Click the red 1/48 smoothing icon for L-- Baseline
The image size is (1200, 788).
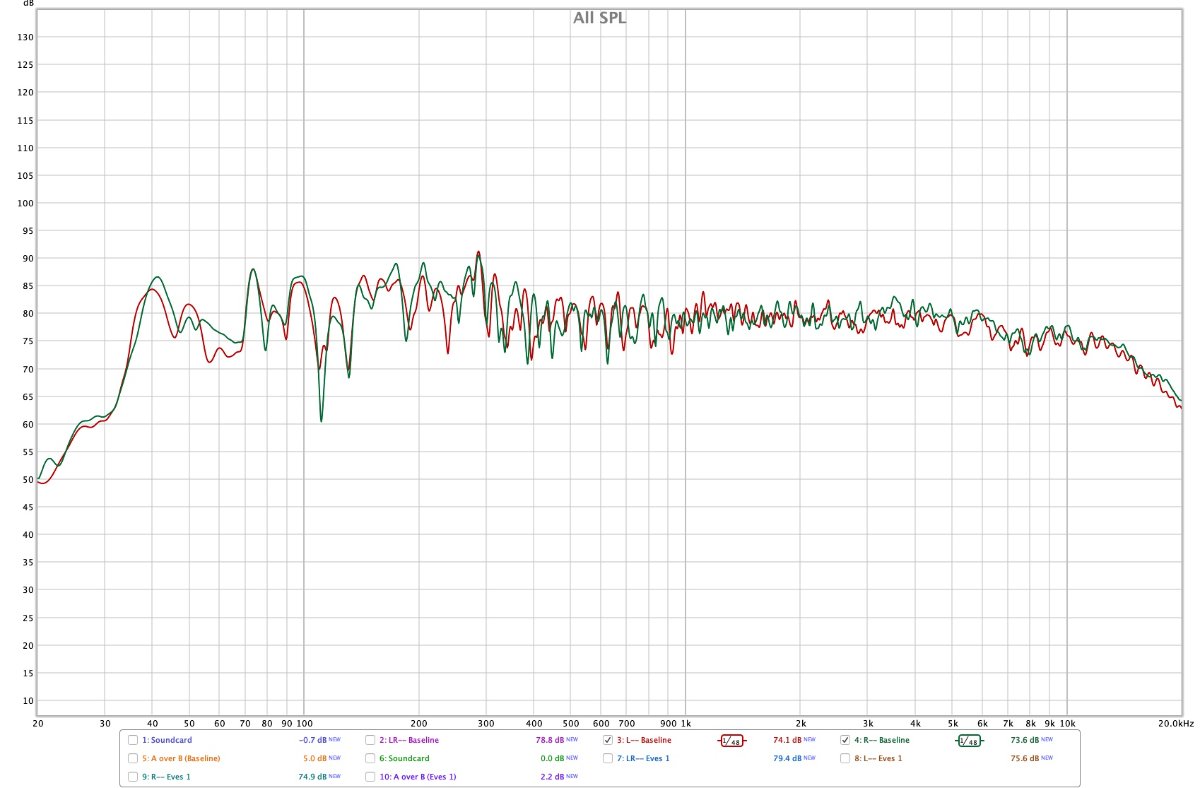click(x=731, y=741)
